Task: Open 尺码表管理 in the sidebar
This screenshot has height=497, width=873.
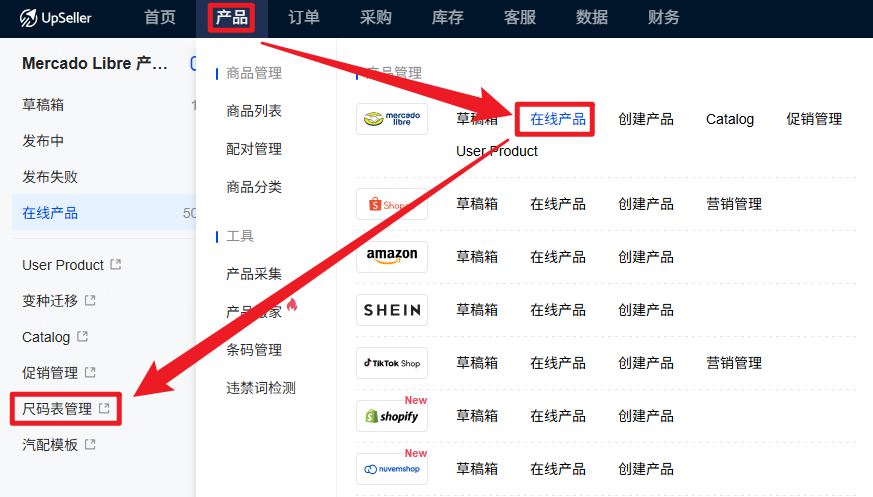Action: coord(57,409)
